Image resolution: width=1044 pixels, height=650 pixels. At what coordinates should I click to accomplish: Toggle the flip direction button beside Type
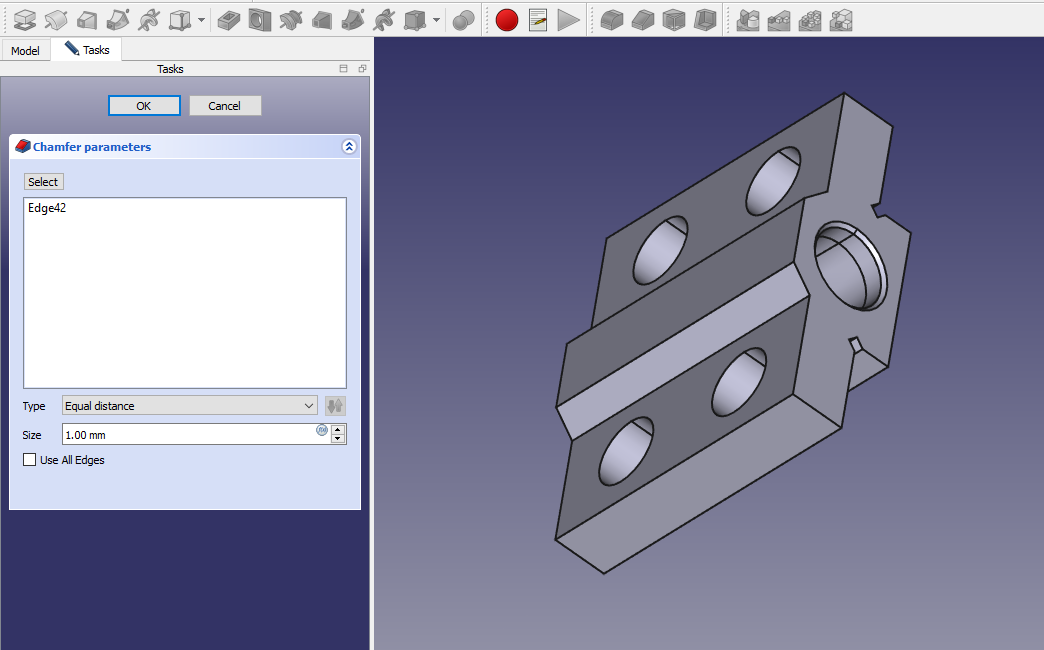click(335, 406)
